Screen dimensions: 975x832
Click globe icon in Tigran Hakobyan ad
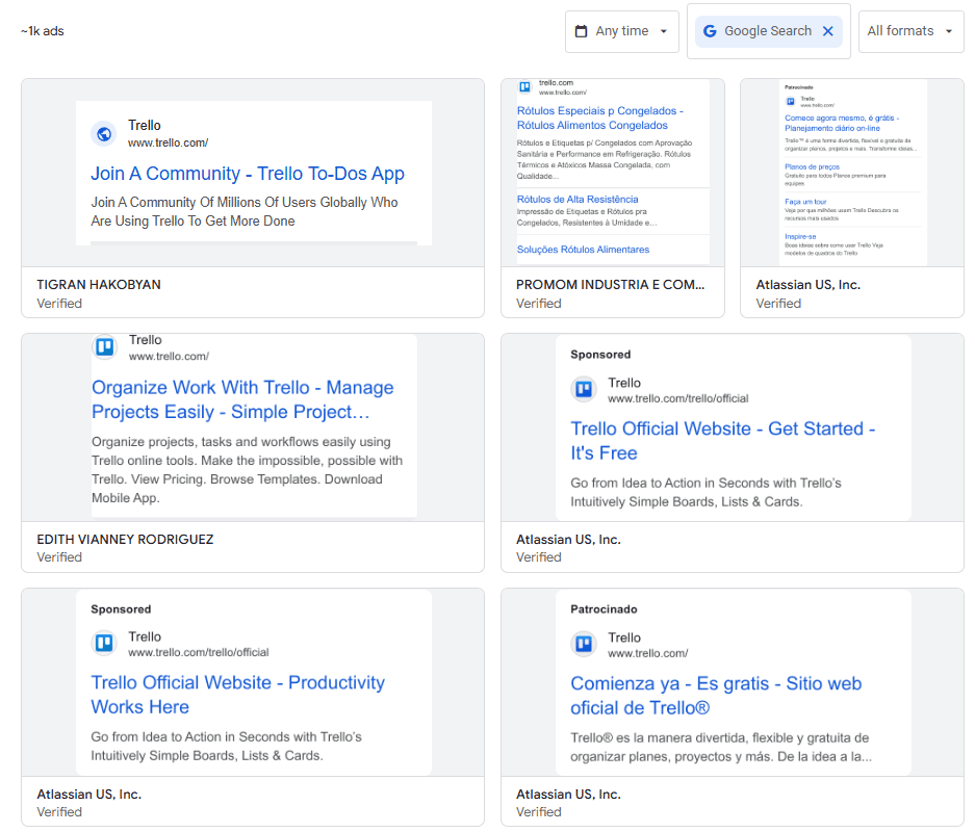pyautogui.click(x=104, y=134)
